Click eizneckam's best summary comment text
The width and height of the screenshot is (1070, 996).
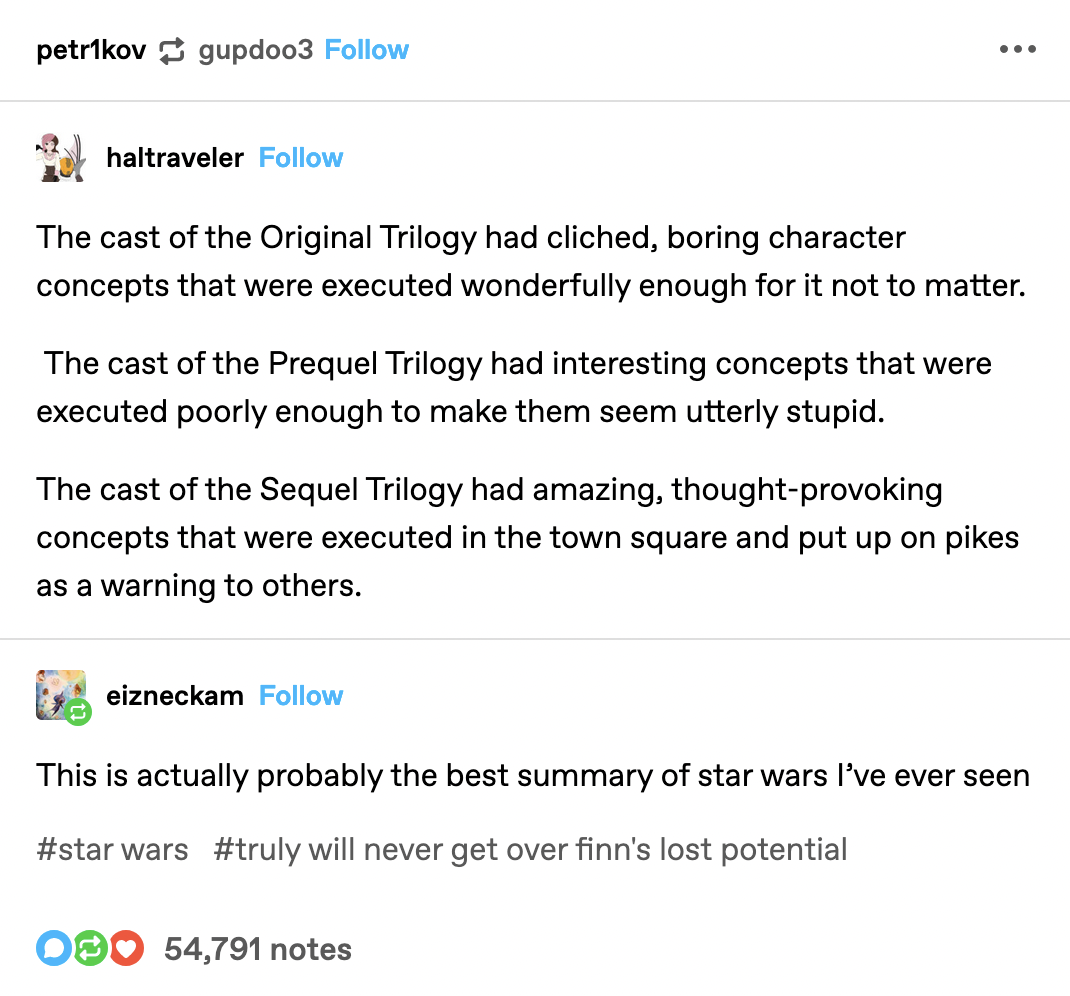pos(533,775)
